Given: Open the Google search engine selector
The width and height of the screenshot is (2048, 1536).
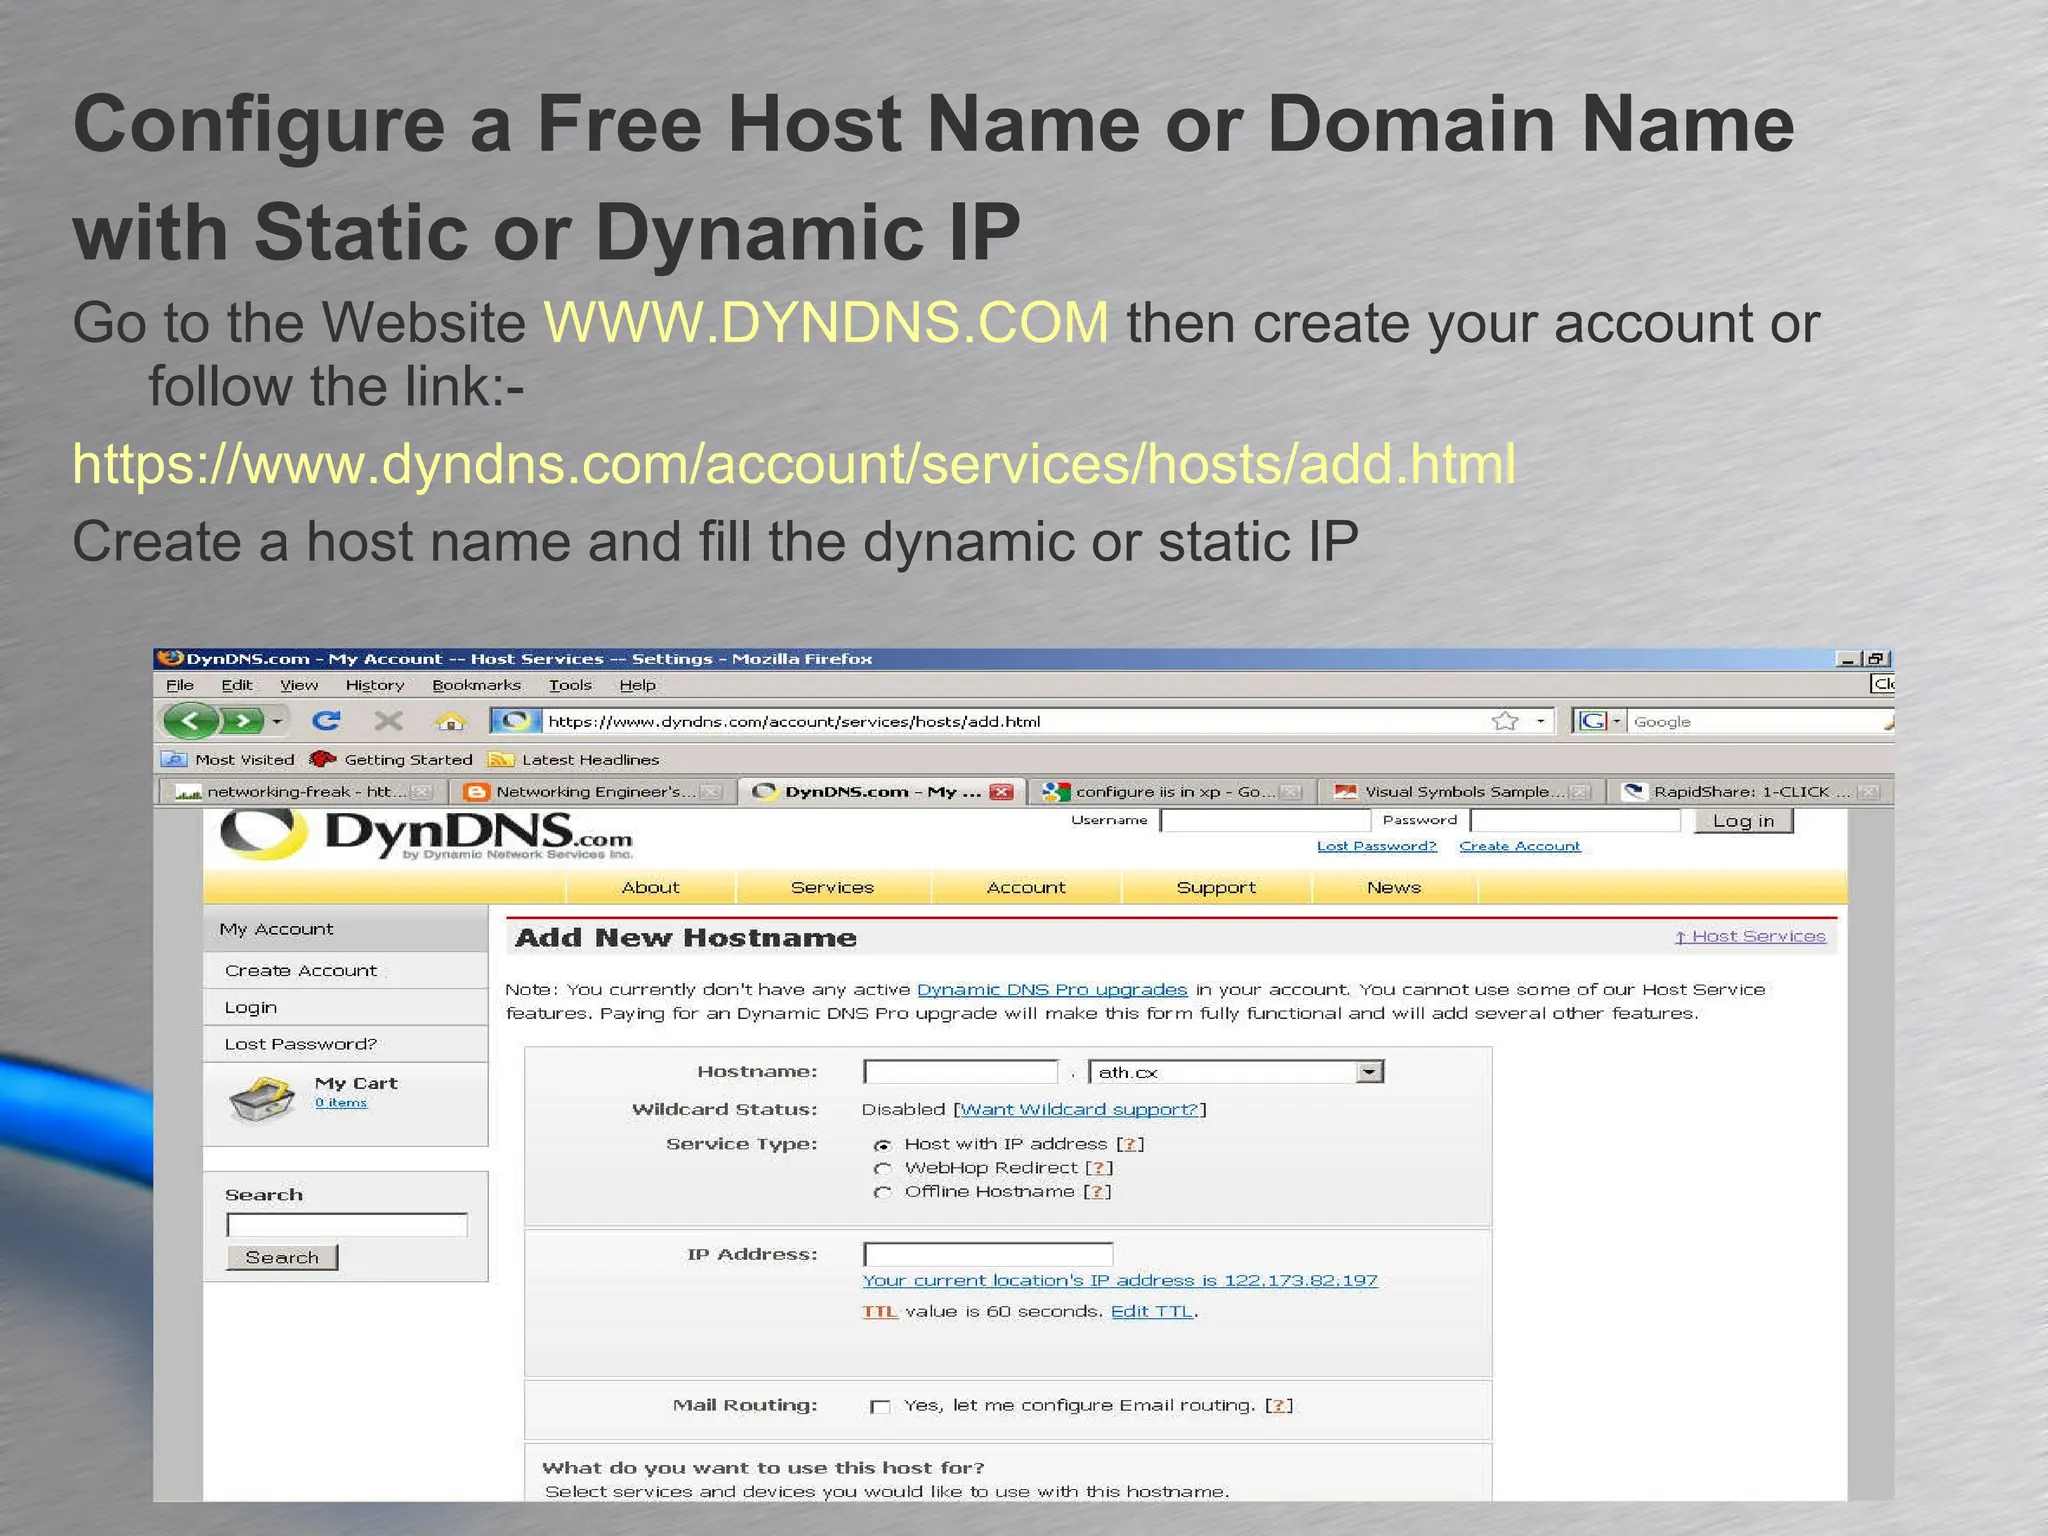Looking at the screenshot, I should click(1598, 721).
